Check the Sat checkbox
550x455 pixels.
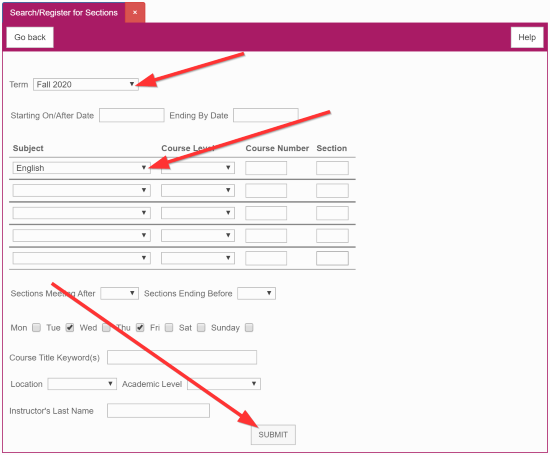201,328
